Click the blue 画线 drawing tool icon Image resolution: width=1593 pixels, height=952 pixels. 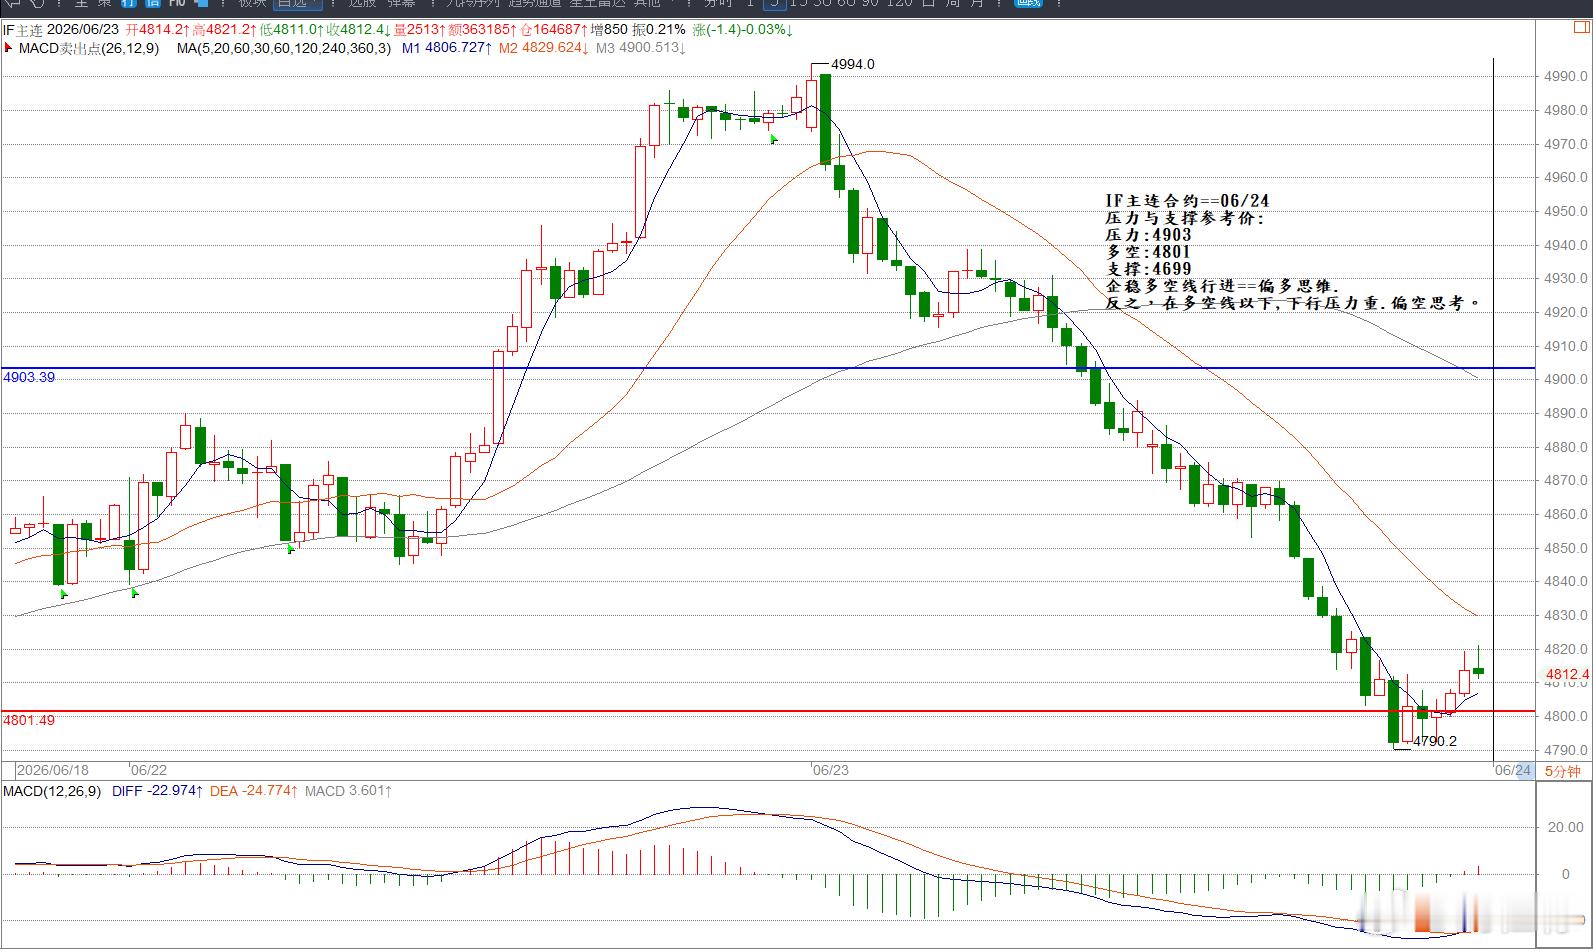pyautogui.click(x=1028, y=3)
